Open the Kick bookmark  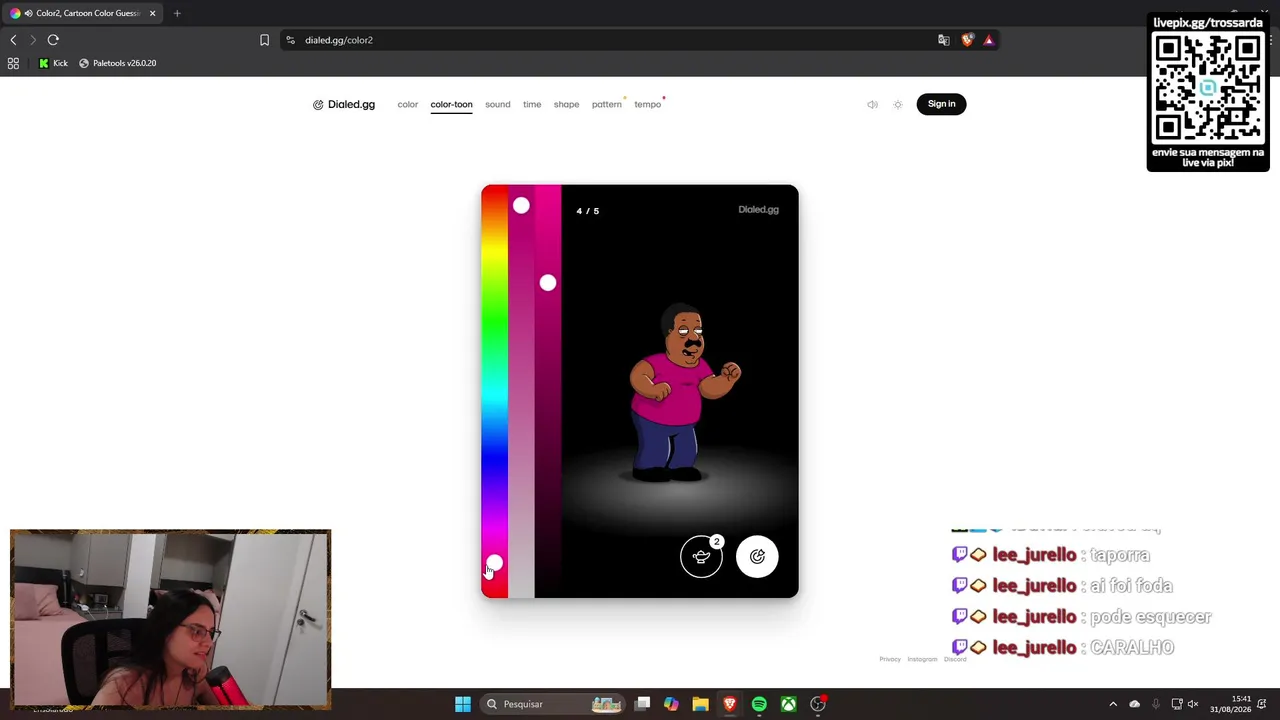(x=53, y=63)
